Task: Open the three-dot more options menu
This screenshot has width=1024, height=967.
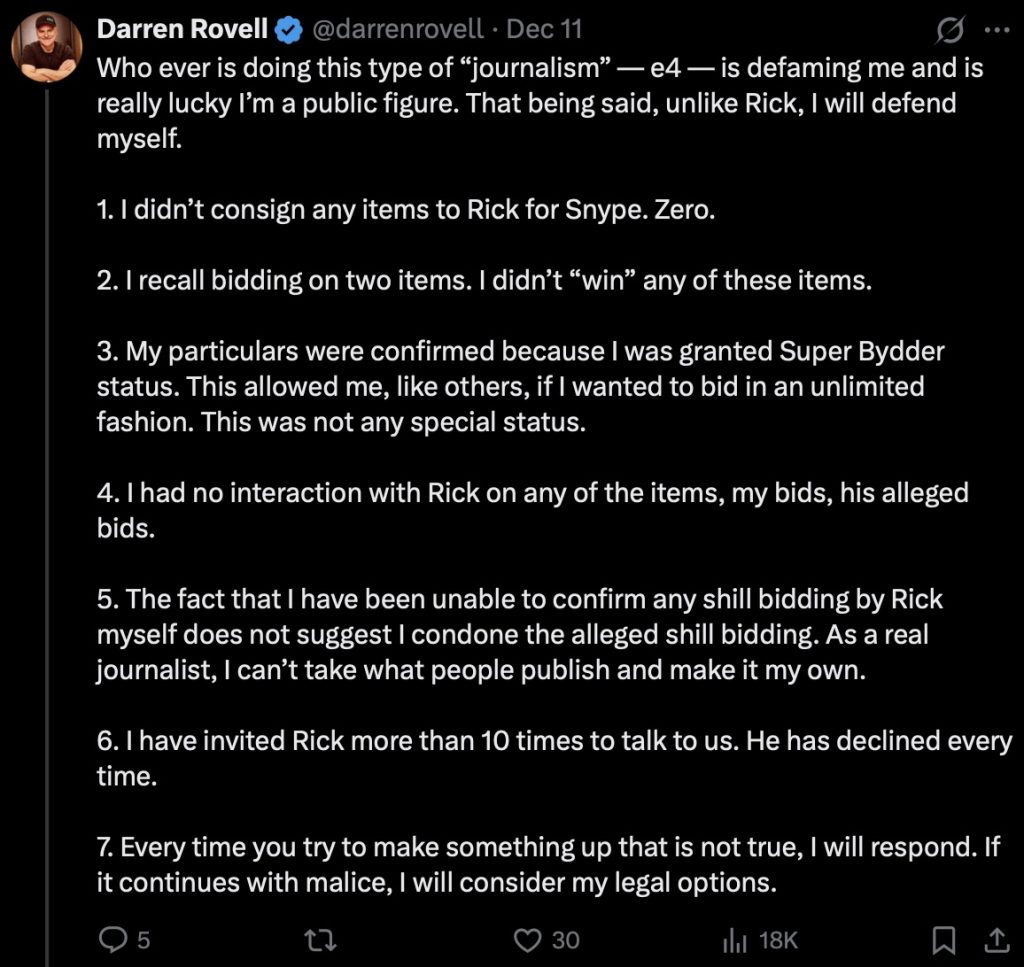Action: [997, 31]
